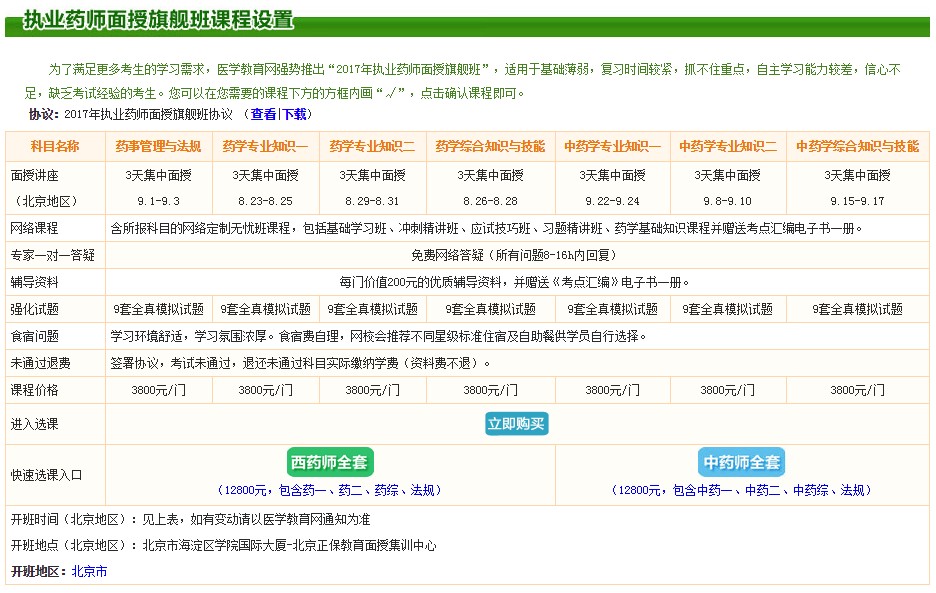936x593 pixels.
Task: Select the 药事管理与法规 subject header
Action: (x=160, y=144)
